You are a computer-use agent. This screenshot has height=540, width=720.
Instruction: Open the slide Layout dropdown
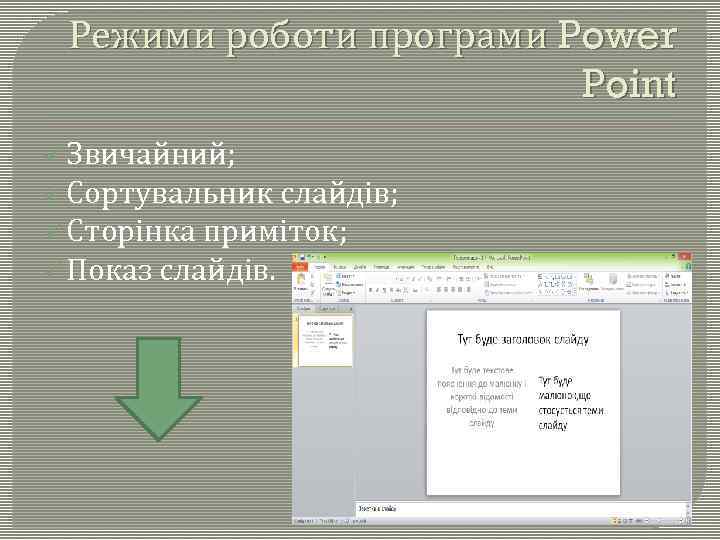pyautogui.click(x=346, y=276)
